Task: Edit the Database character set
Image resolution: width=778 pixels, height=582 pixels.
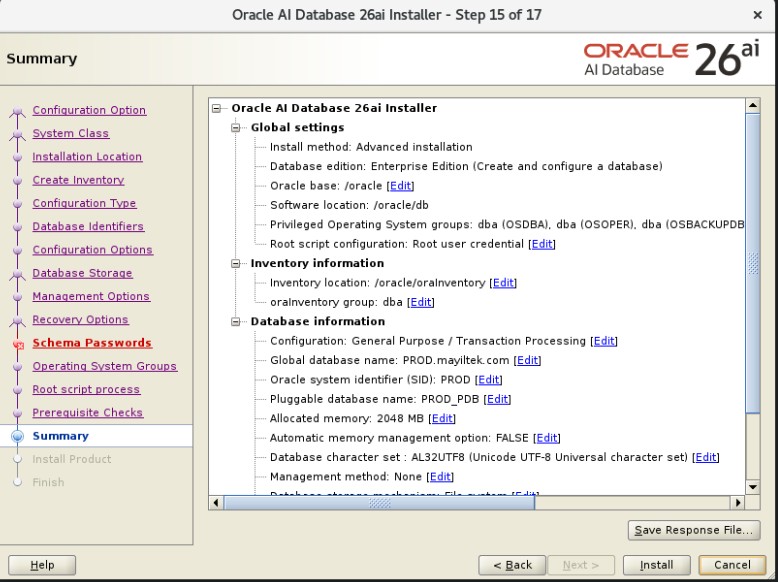Action: 706,457
